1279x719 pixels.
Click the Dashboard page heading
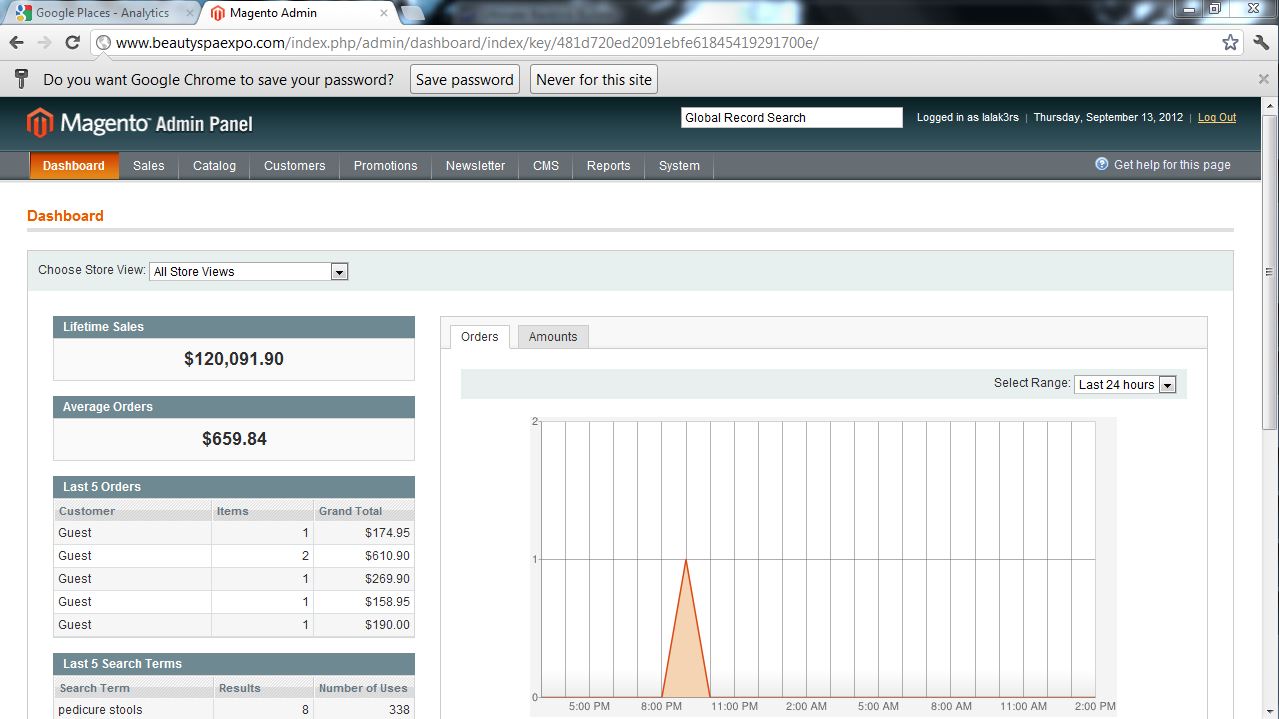[65, 216]
